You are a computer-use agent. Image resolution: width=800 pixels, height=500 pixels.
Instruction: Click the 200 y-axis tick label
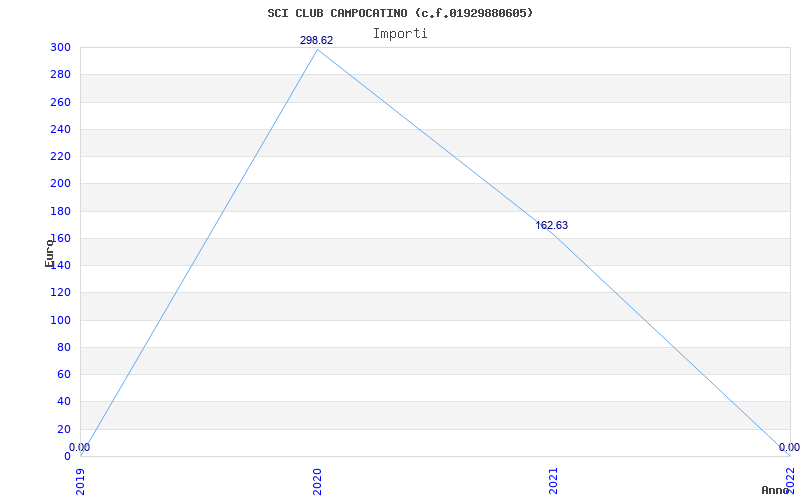pyautogui.click(x=61, y=184)
